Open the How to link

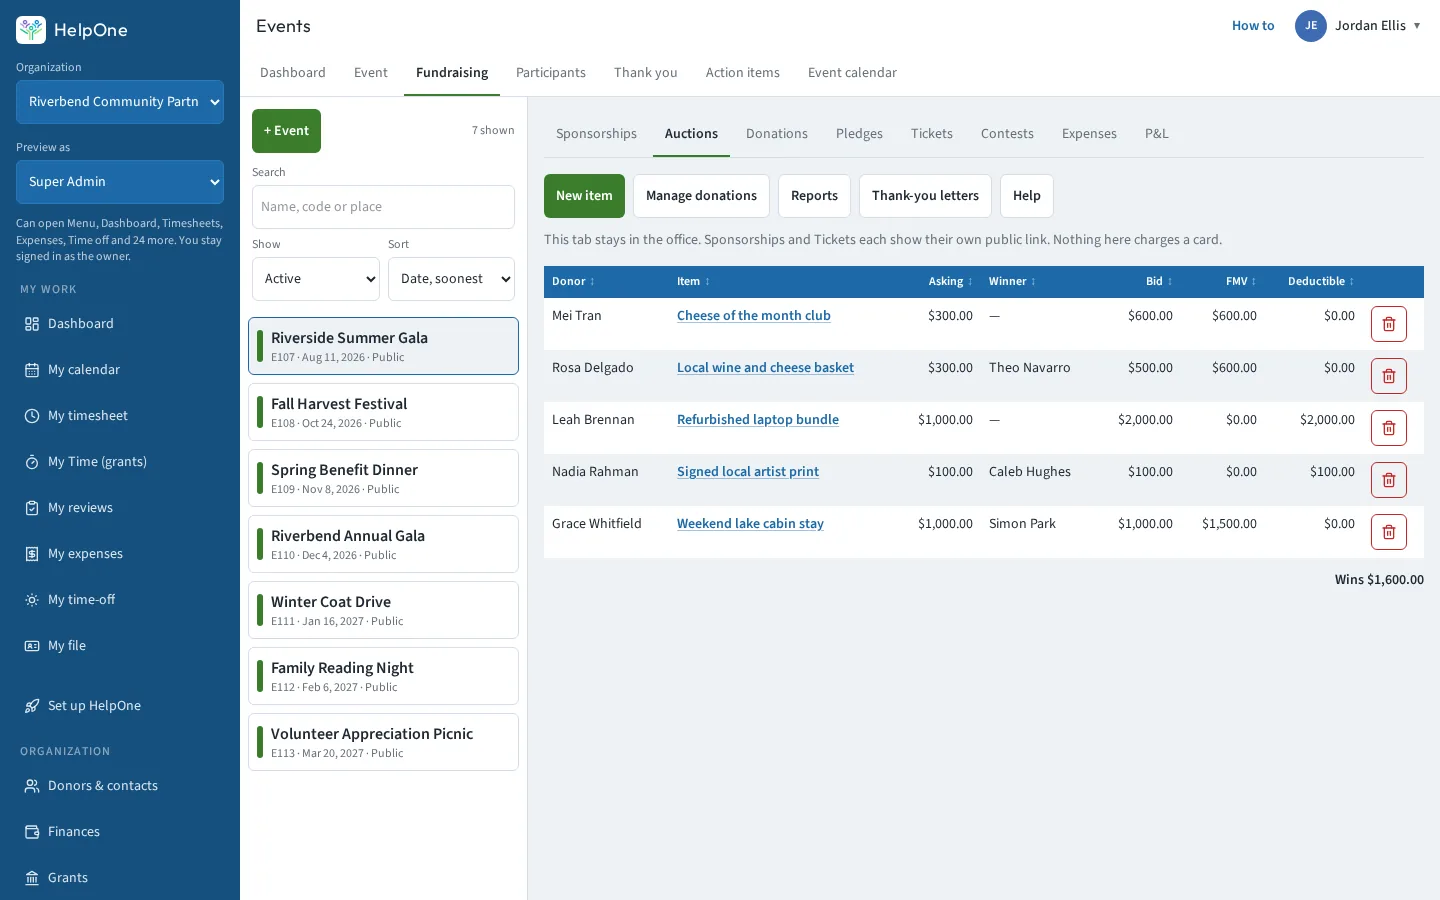pyautogui.click(x=1253, y=26)
